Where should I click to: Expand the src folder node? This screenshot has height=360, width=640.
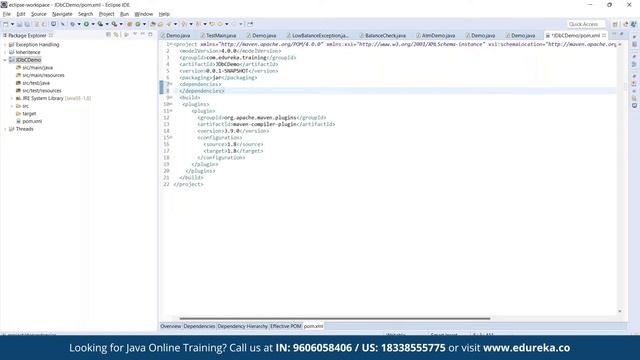[x=12, y=106]
